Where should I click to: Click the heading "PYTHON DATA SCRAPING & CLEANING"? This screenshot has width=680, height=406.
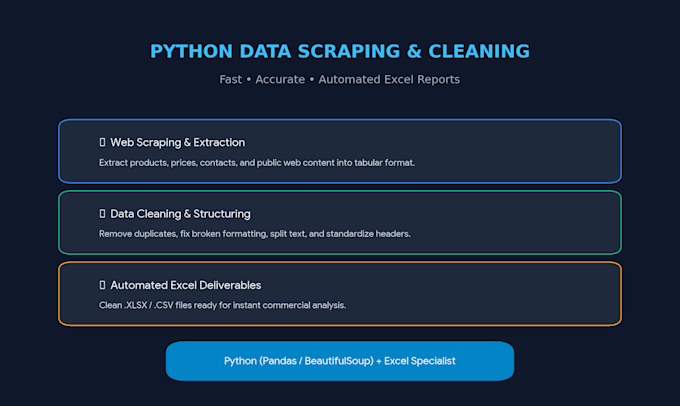tap(340, 51)
